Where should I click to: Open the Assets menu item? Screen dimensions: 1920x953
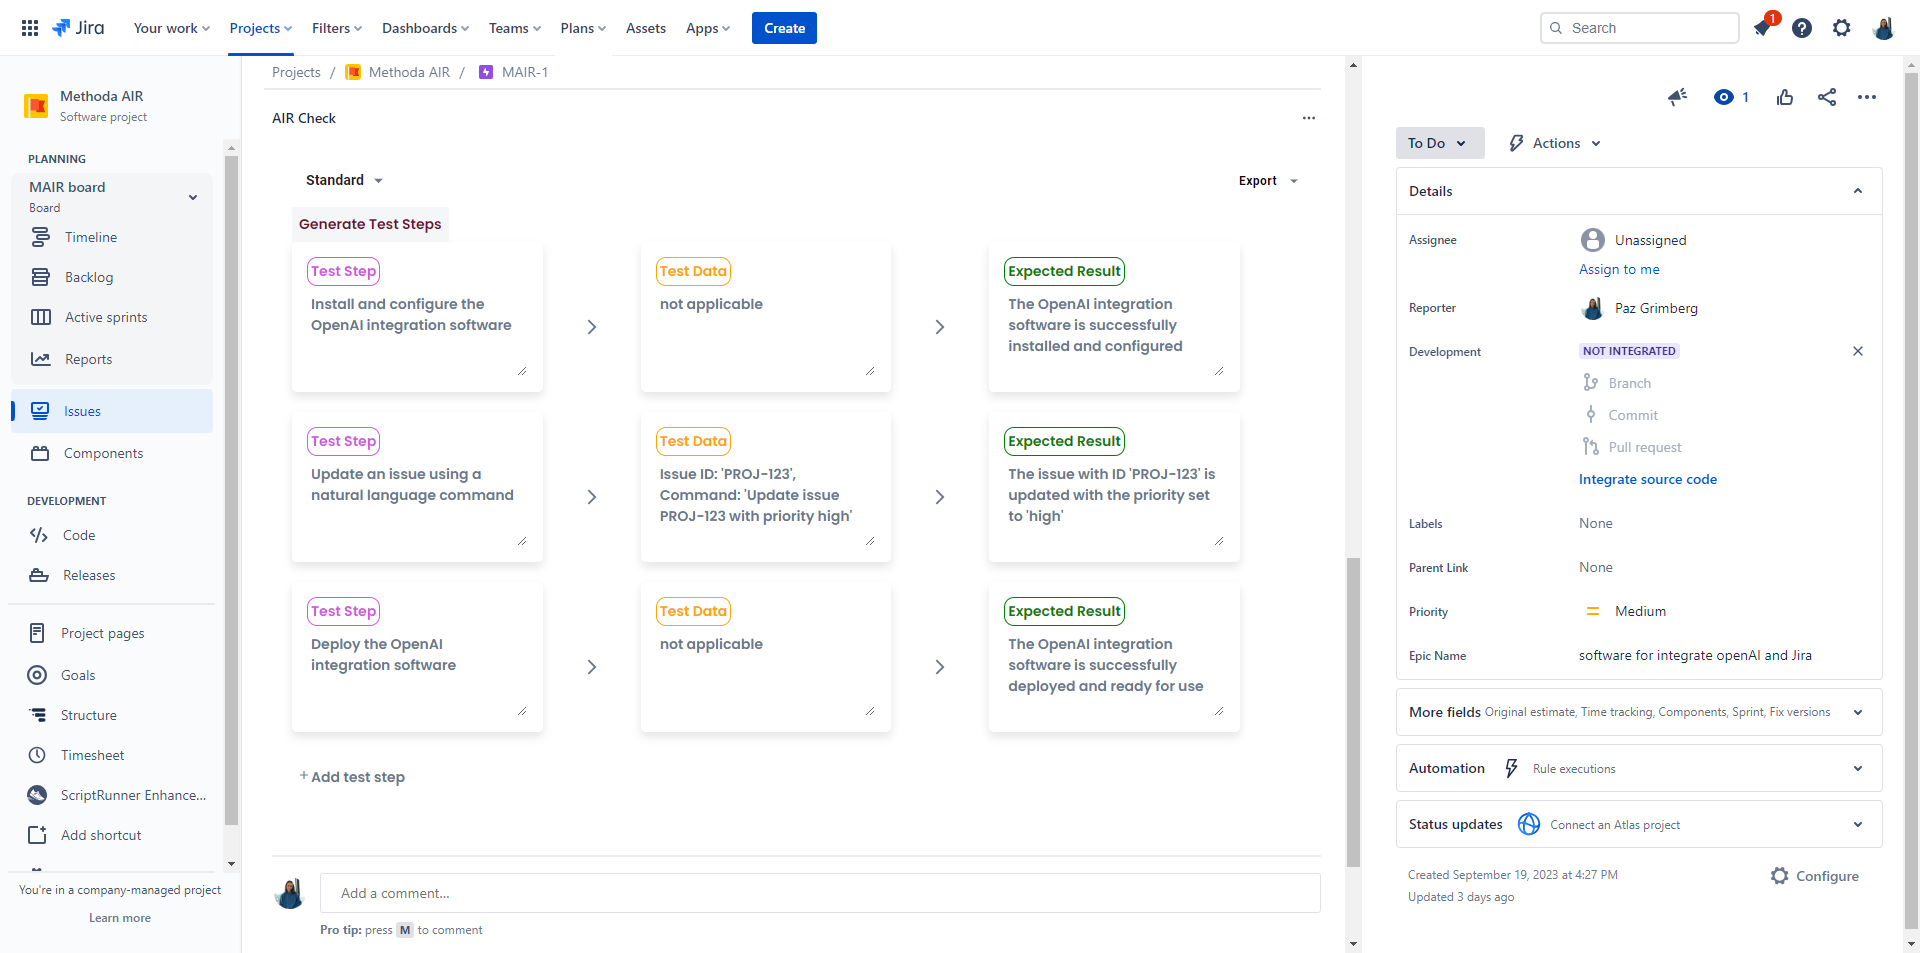(646, 28)
